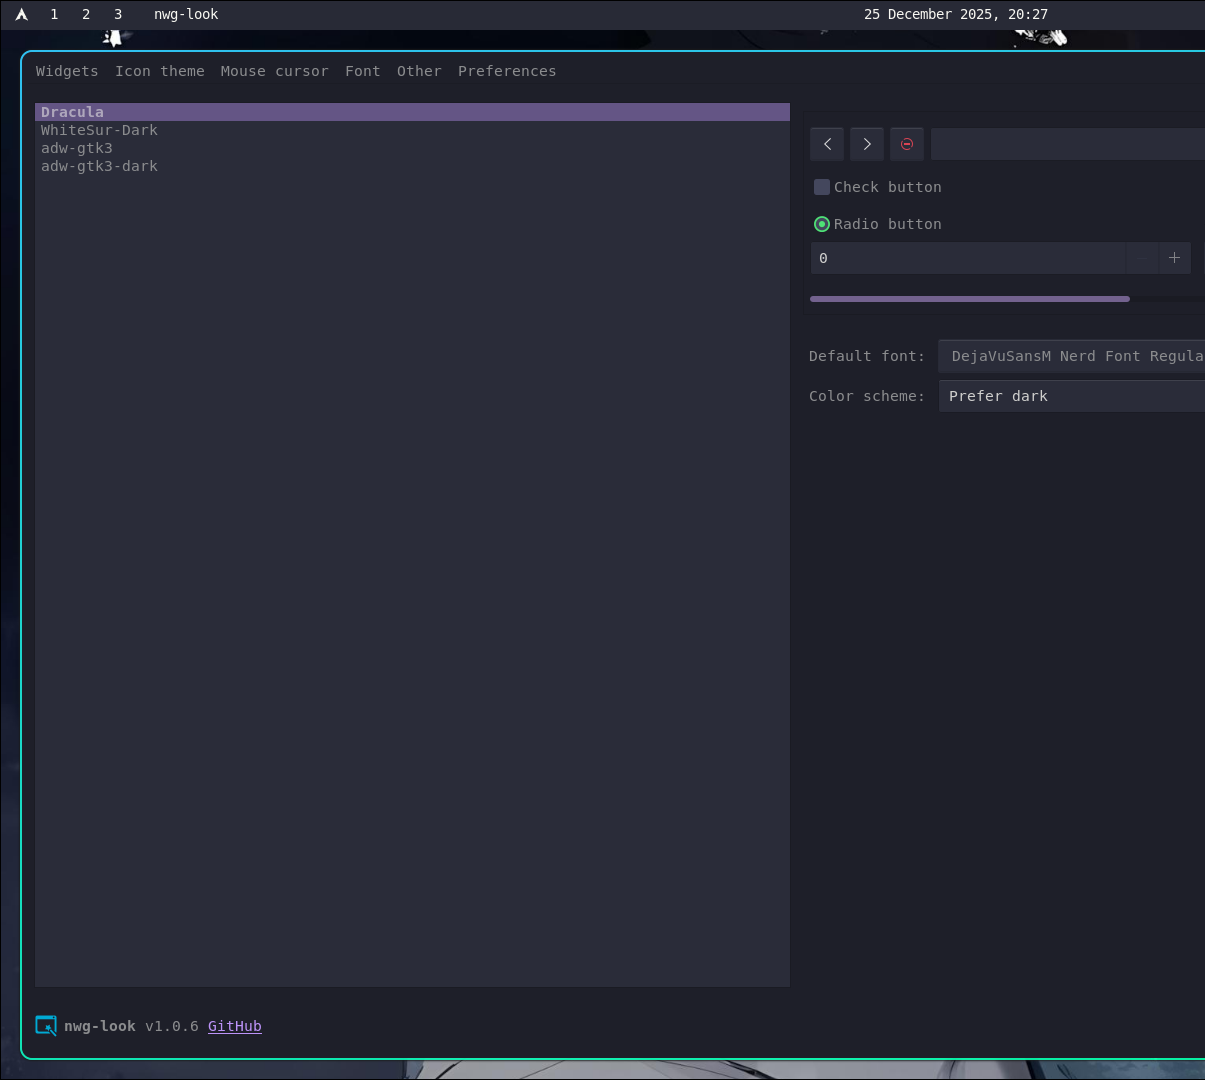This screenshot has width=1205, height=1080.
Task: Switch to the Icon theme tab
Action: coord(160,71)
